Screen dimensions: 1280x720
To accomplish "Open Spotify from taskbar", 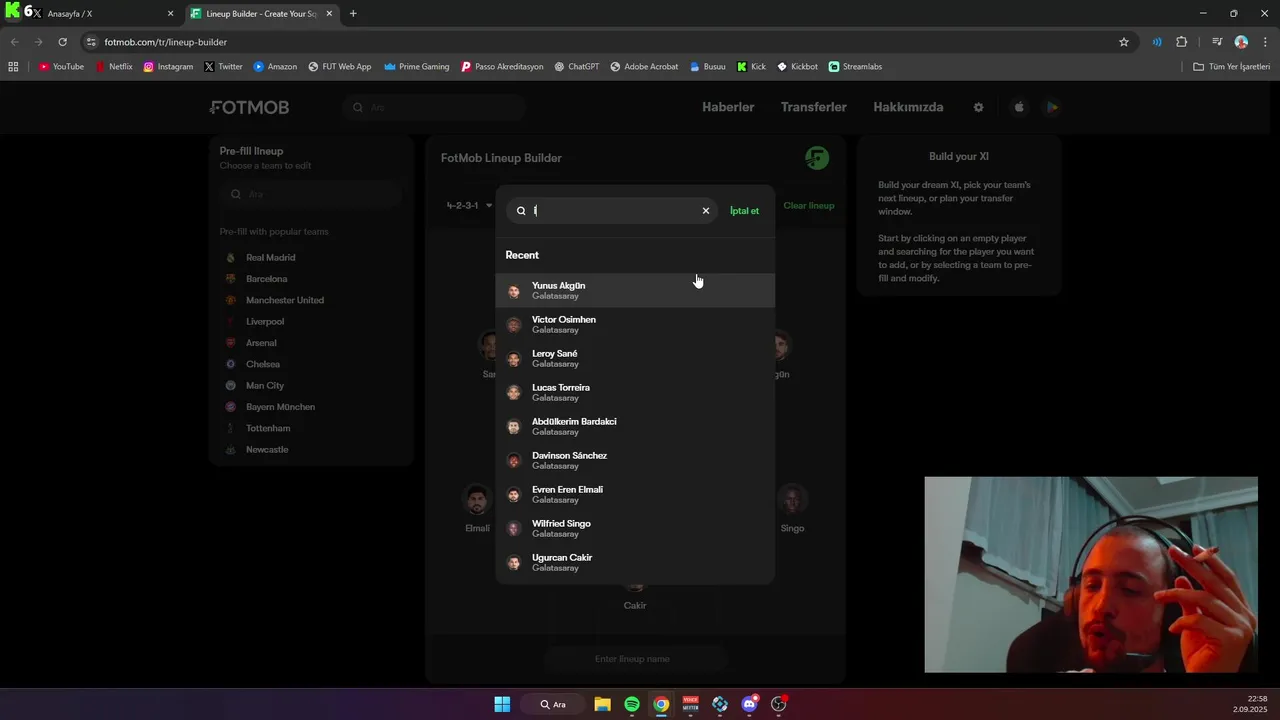I will (632, 704).
